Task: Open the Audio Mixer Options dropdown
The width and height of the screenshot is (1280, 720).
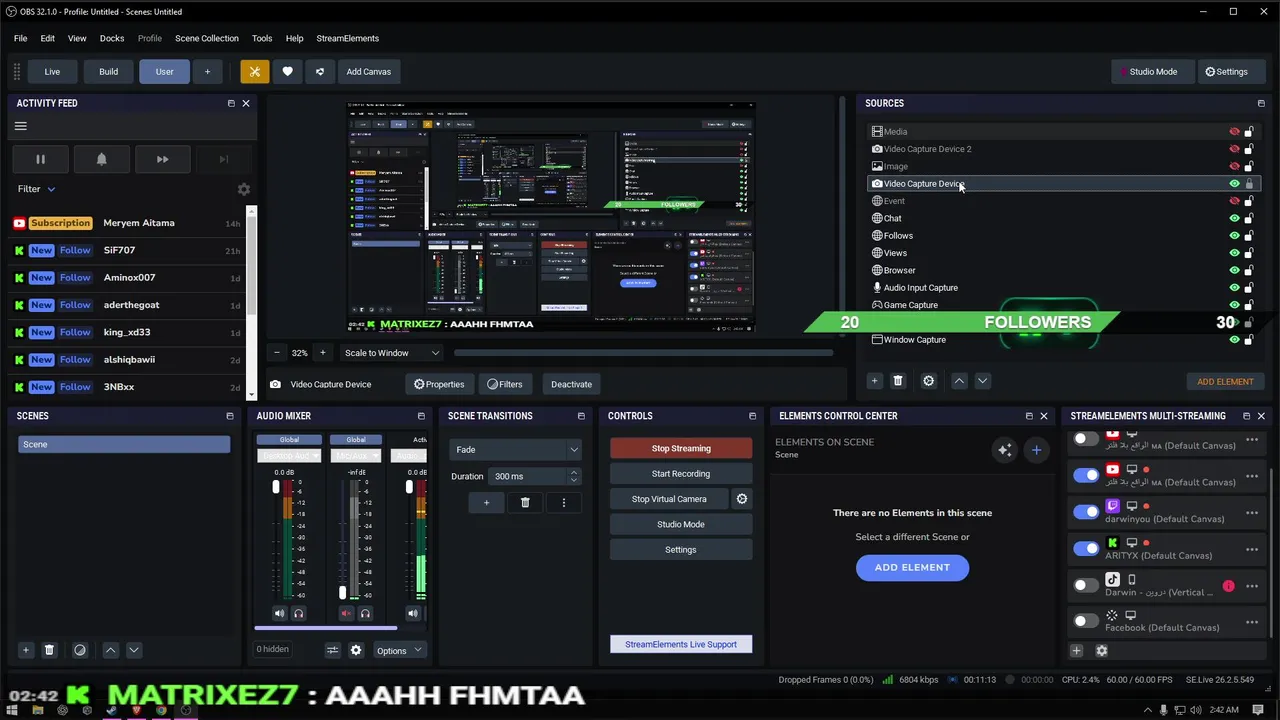Action: point(399,651)
